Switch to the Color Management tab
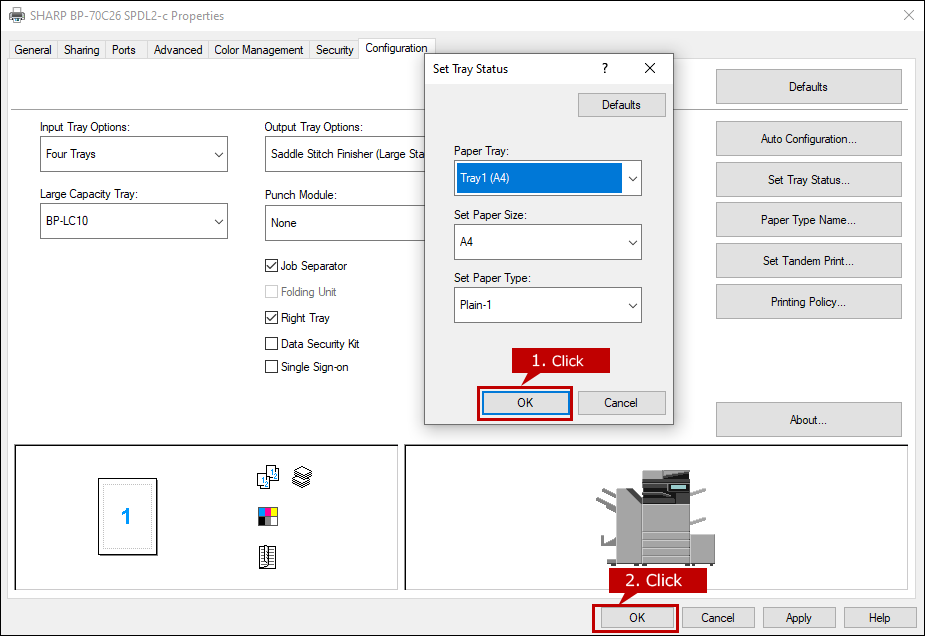Screen dimensions: 925x636 (258, 50)
